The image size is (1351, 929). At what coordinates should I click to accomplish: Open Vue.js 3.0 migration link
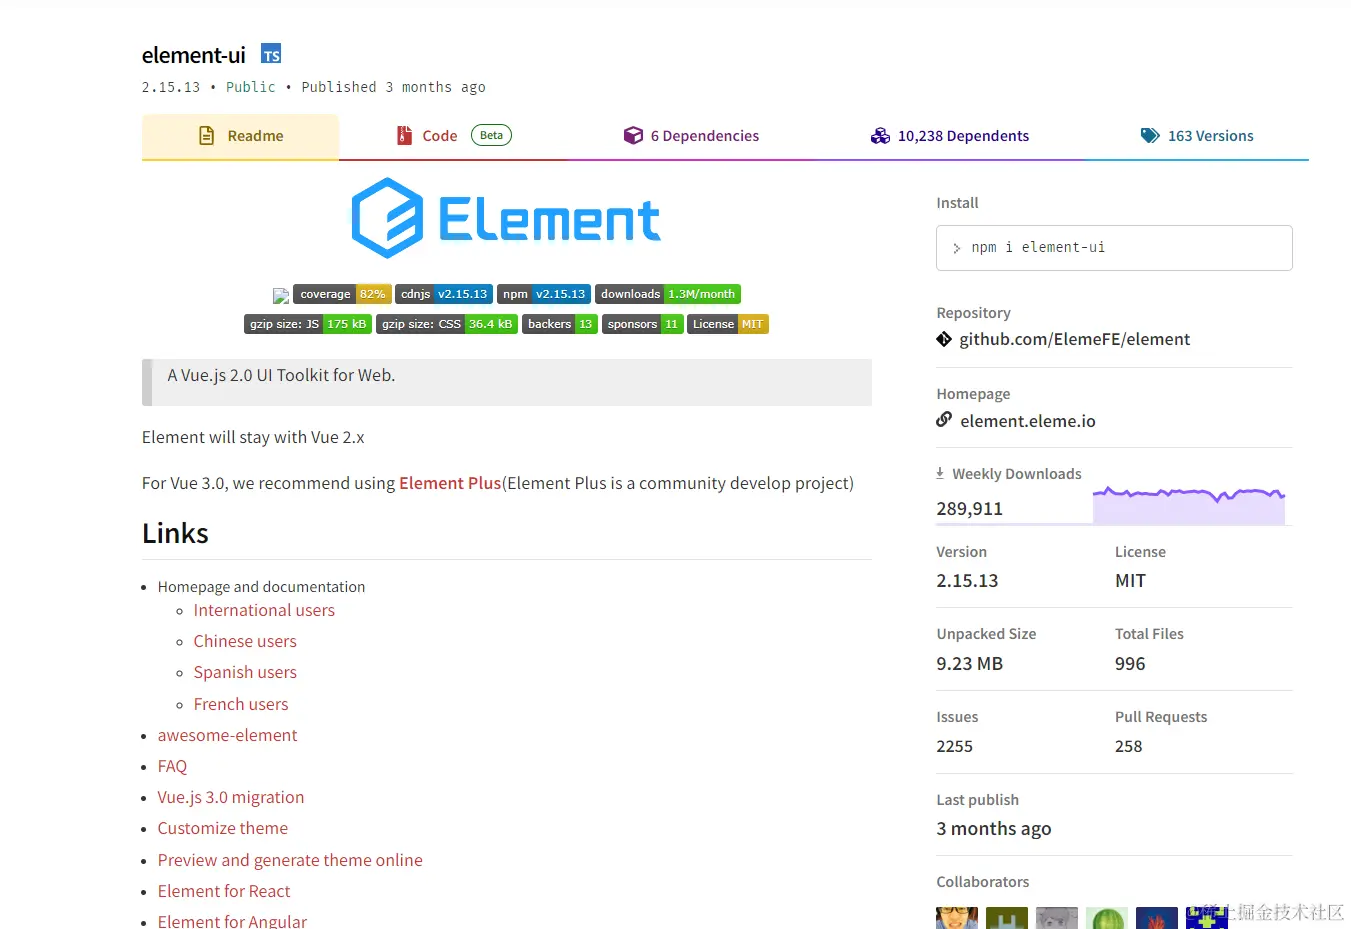[x=231, y=797]
